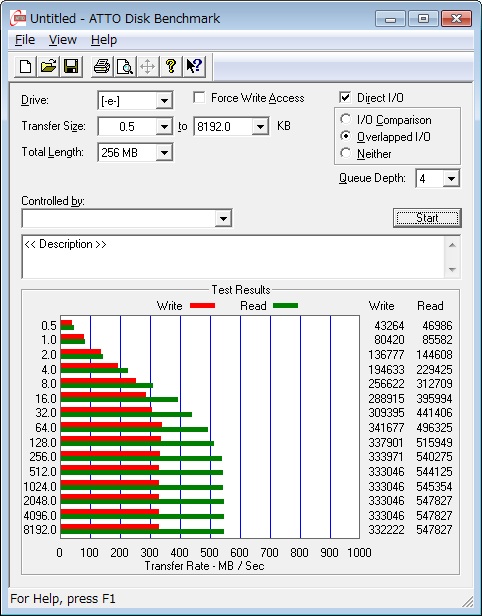This screenshot has width=482, height=616.
Task: Choose the Neither radio option
Action: click(345, 153)
